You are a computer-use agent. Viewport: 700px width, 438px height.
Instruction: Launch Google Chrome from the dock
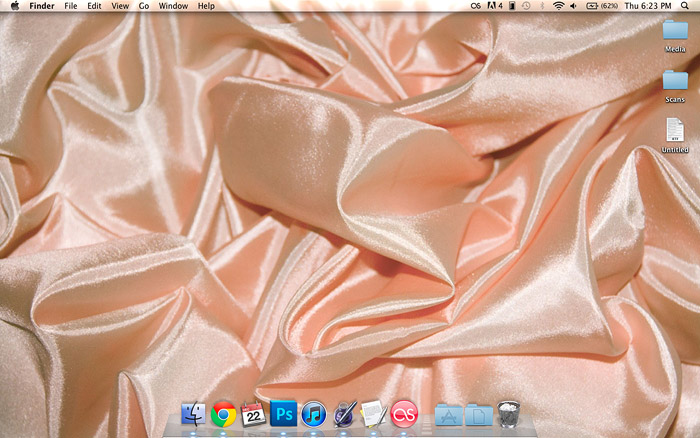224,413
